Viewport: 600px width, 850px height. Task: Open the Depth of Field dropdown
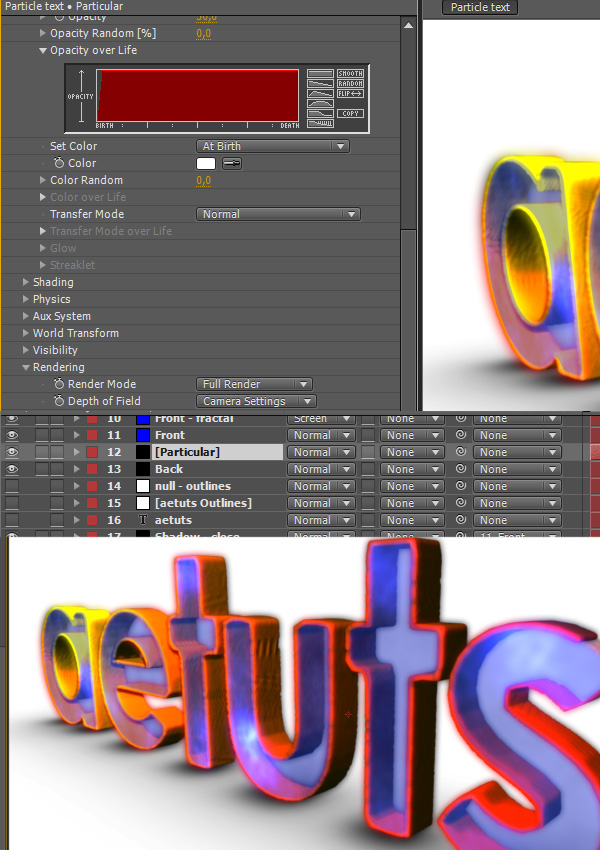[256, 401]
